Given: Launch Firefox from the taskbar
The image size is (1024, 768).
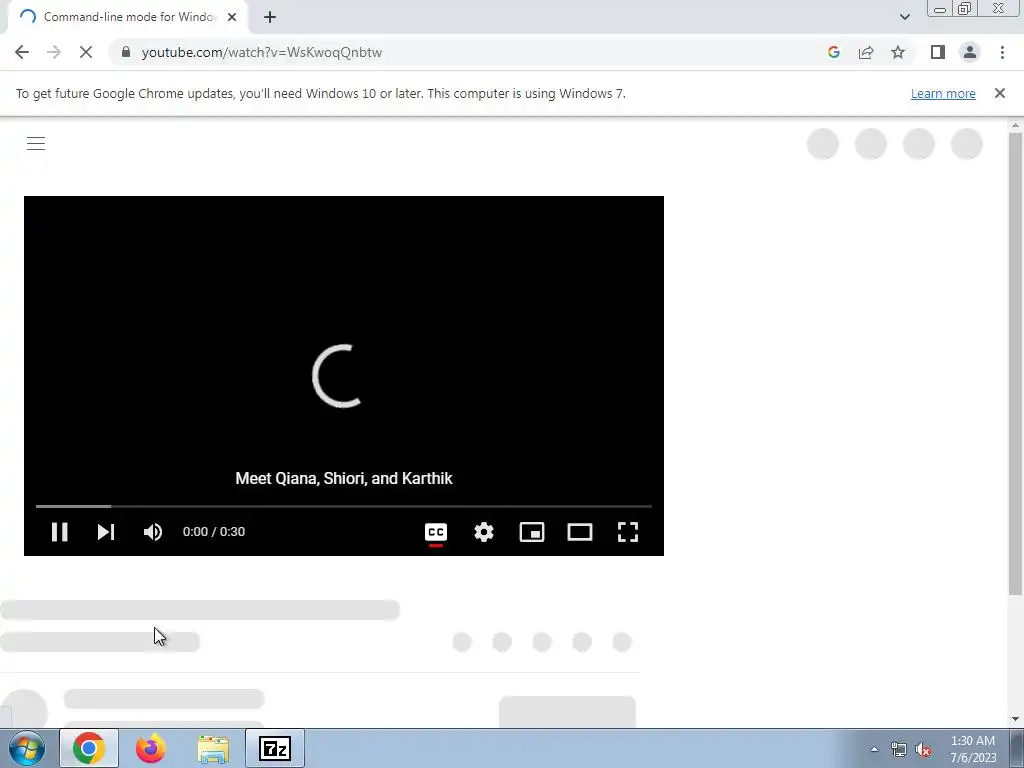Looking at the screenshot, I should point(150,748).
